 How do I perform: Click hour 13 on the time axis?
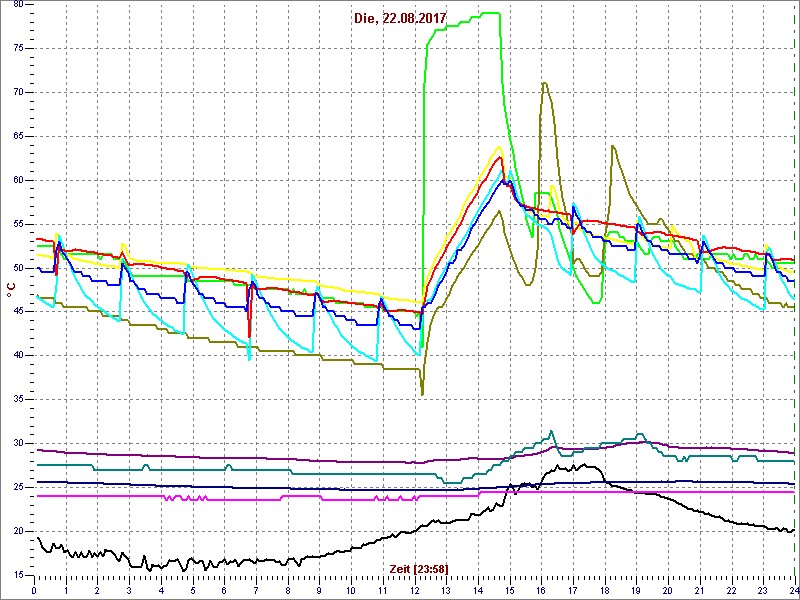click(446, 588)
